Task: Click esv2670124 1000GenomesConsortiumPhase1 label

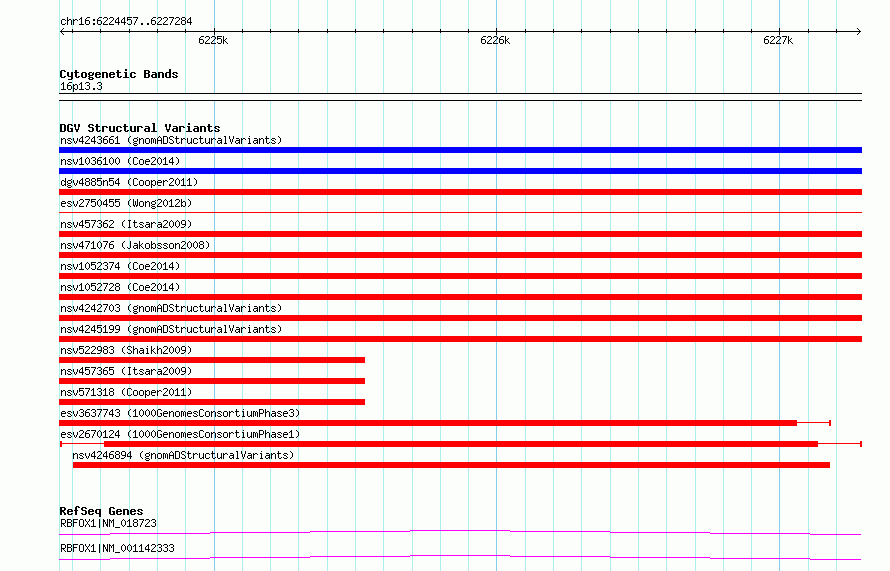Action: pos(180,434)
